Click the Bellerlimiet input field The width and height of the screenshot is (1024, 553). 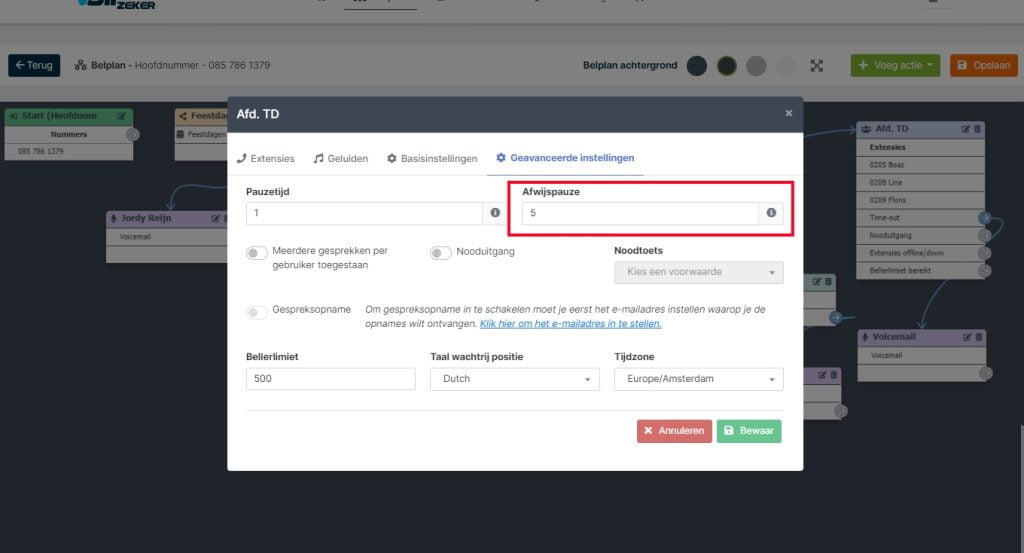coord(330,379)
